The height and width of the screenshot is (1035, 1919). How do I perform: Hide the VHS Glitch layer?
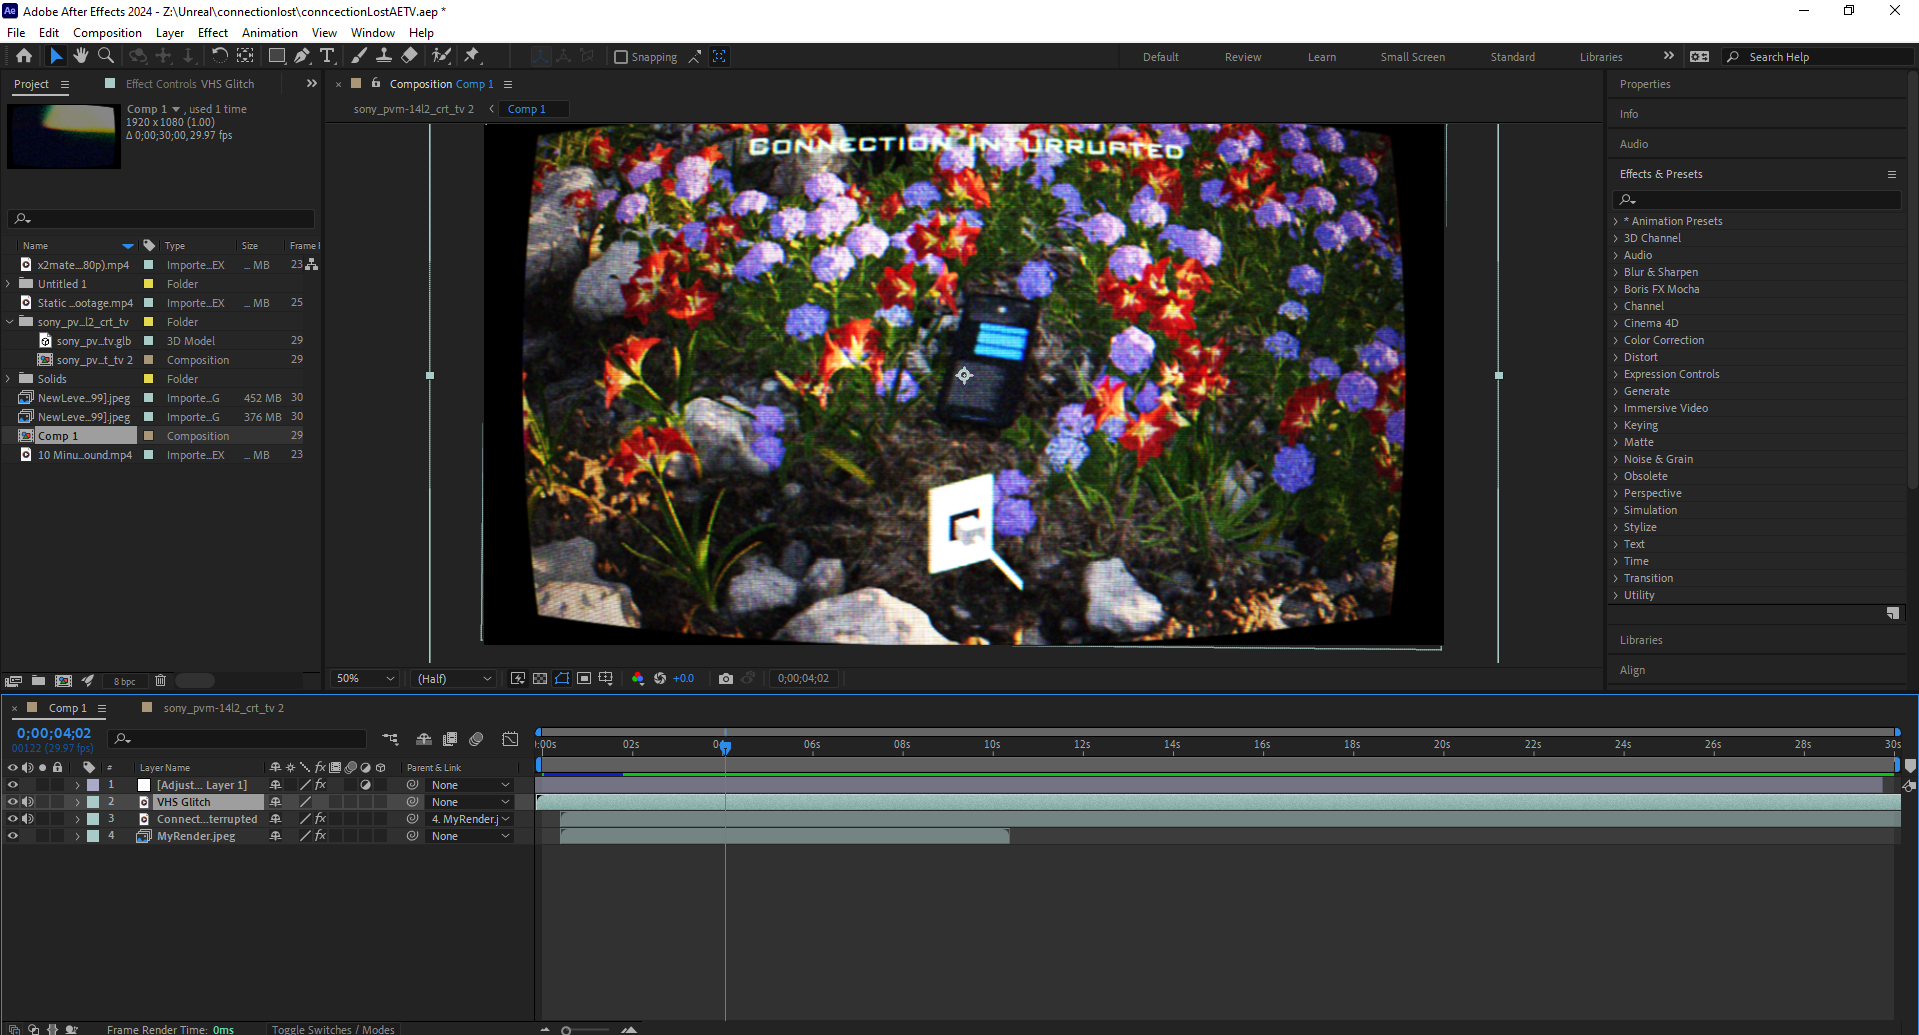pos(13,801)
